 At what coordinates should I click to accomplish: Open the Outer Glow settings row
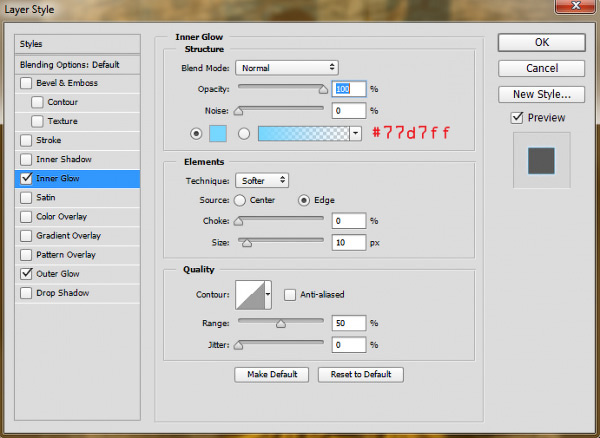click(x=78, y=274)
